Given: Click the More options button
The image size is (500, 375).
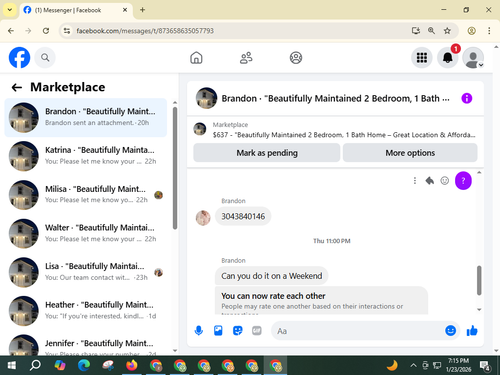Looking at the screenshot, I should (410, 153).
